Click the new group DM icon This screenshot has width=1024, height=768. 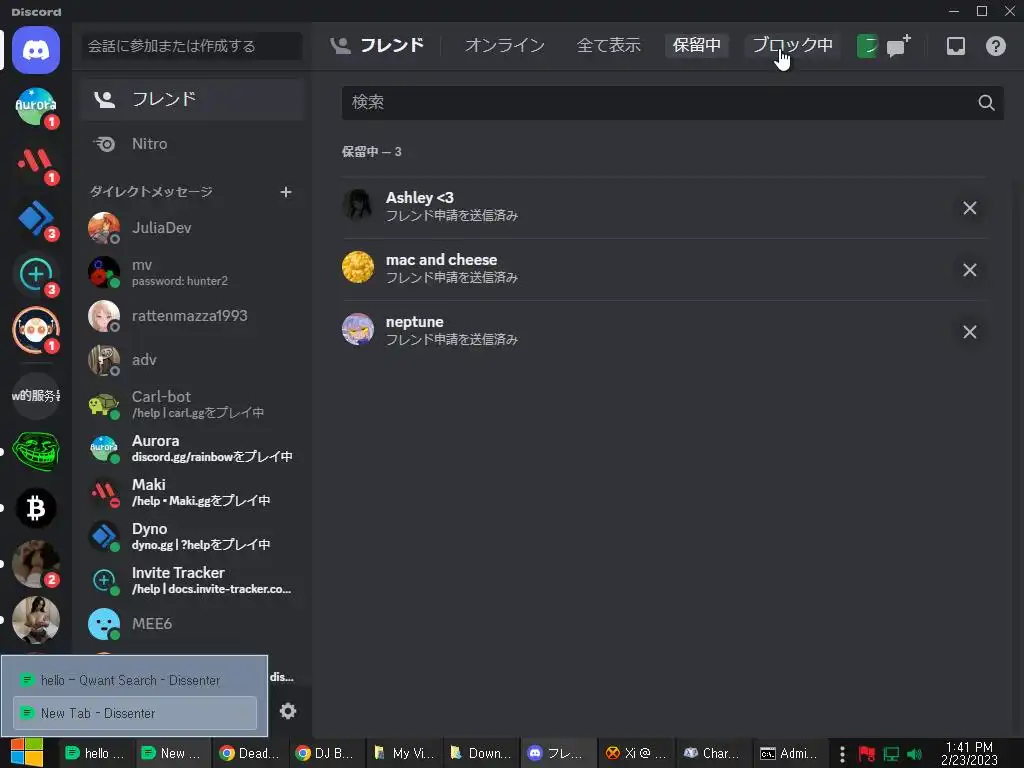click(x=898, y=46)
